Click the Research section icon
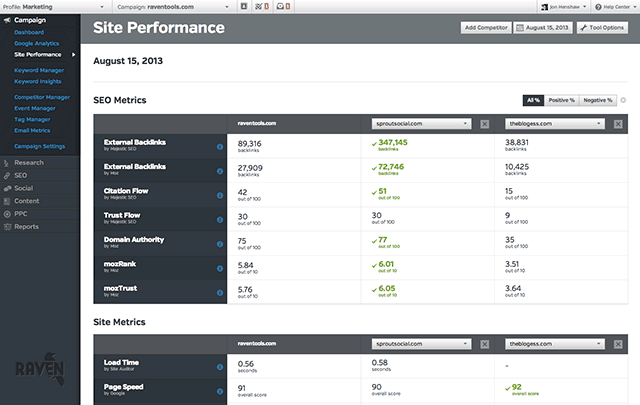Image resolution: width=640 pixels, height=405 pixels. 7,163
